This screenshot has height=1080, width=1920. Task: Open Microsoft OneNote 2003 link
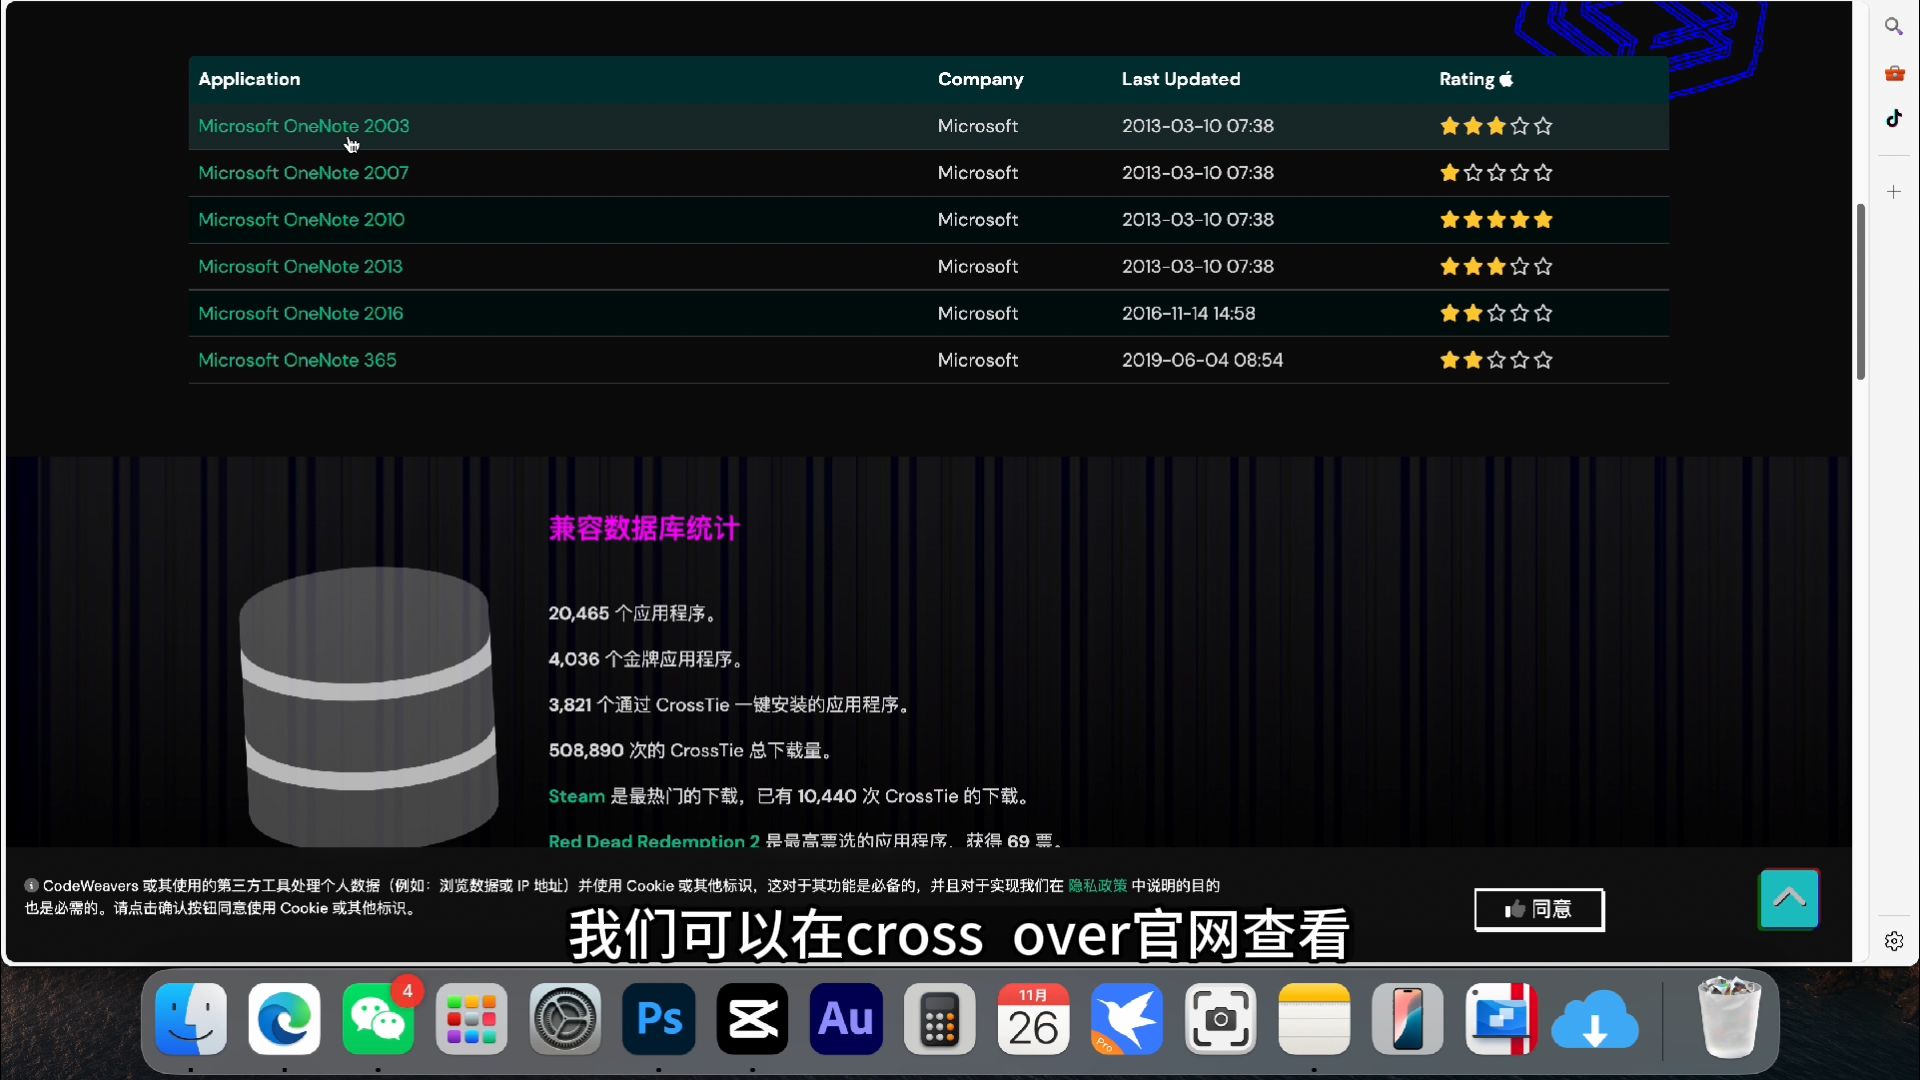(x=303, y=126)
